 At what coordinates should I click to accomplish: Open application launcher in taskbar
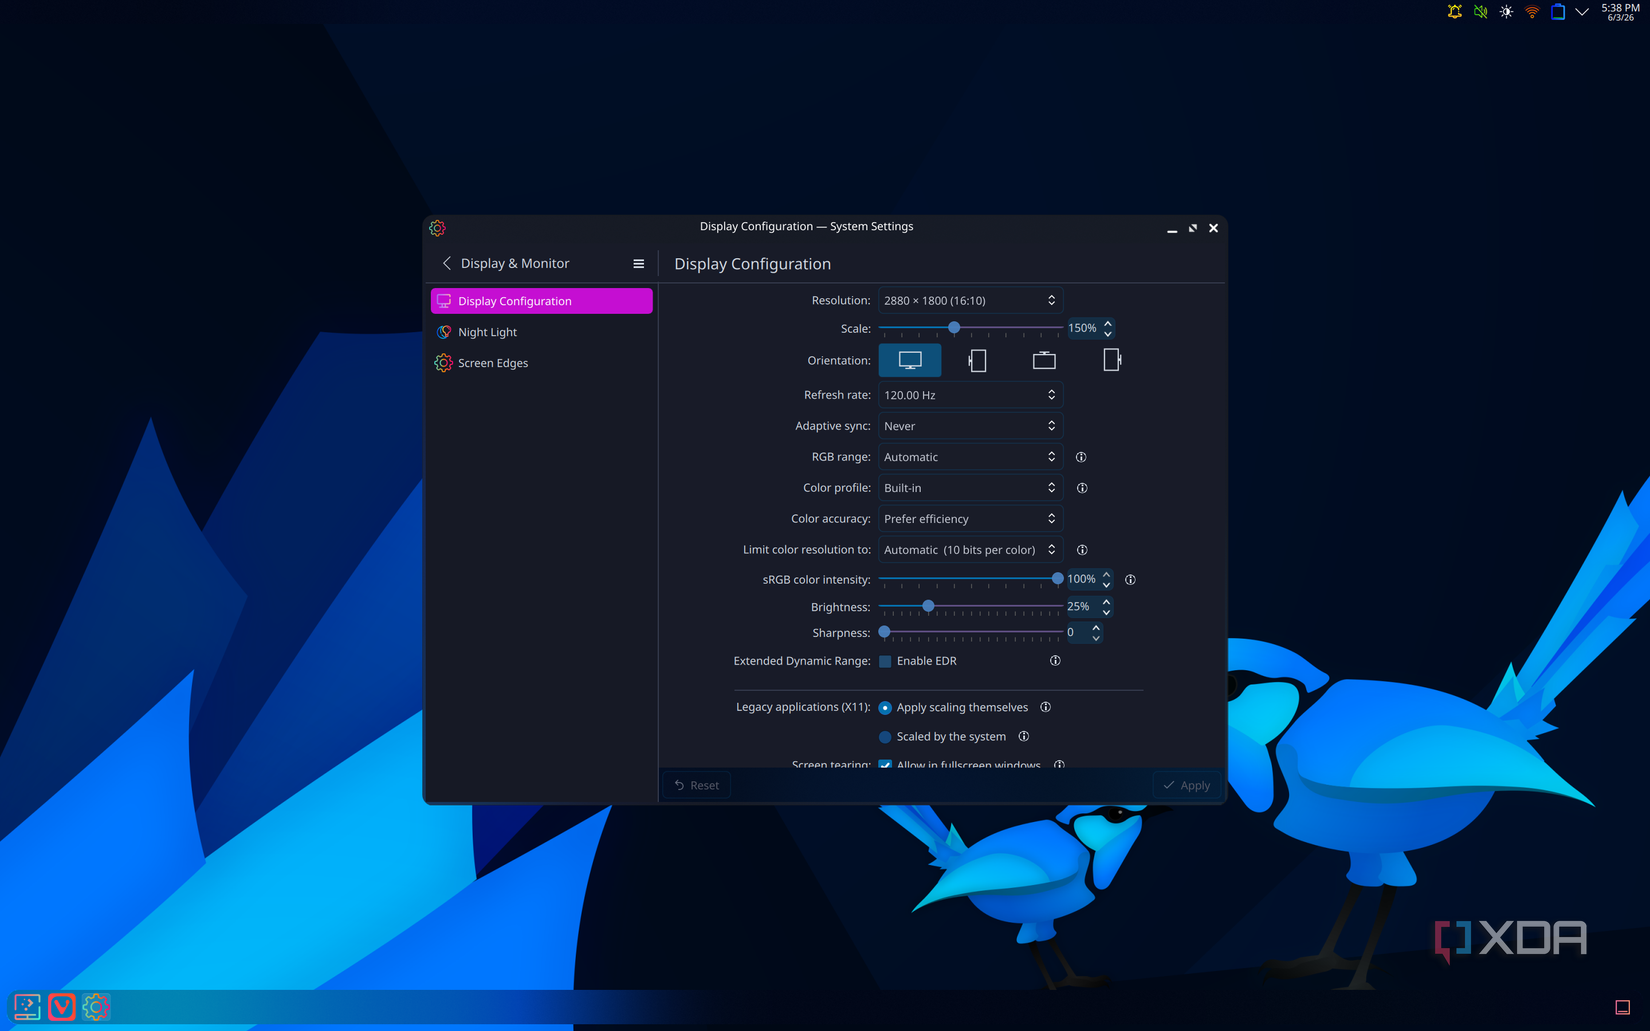[27, 1007]
